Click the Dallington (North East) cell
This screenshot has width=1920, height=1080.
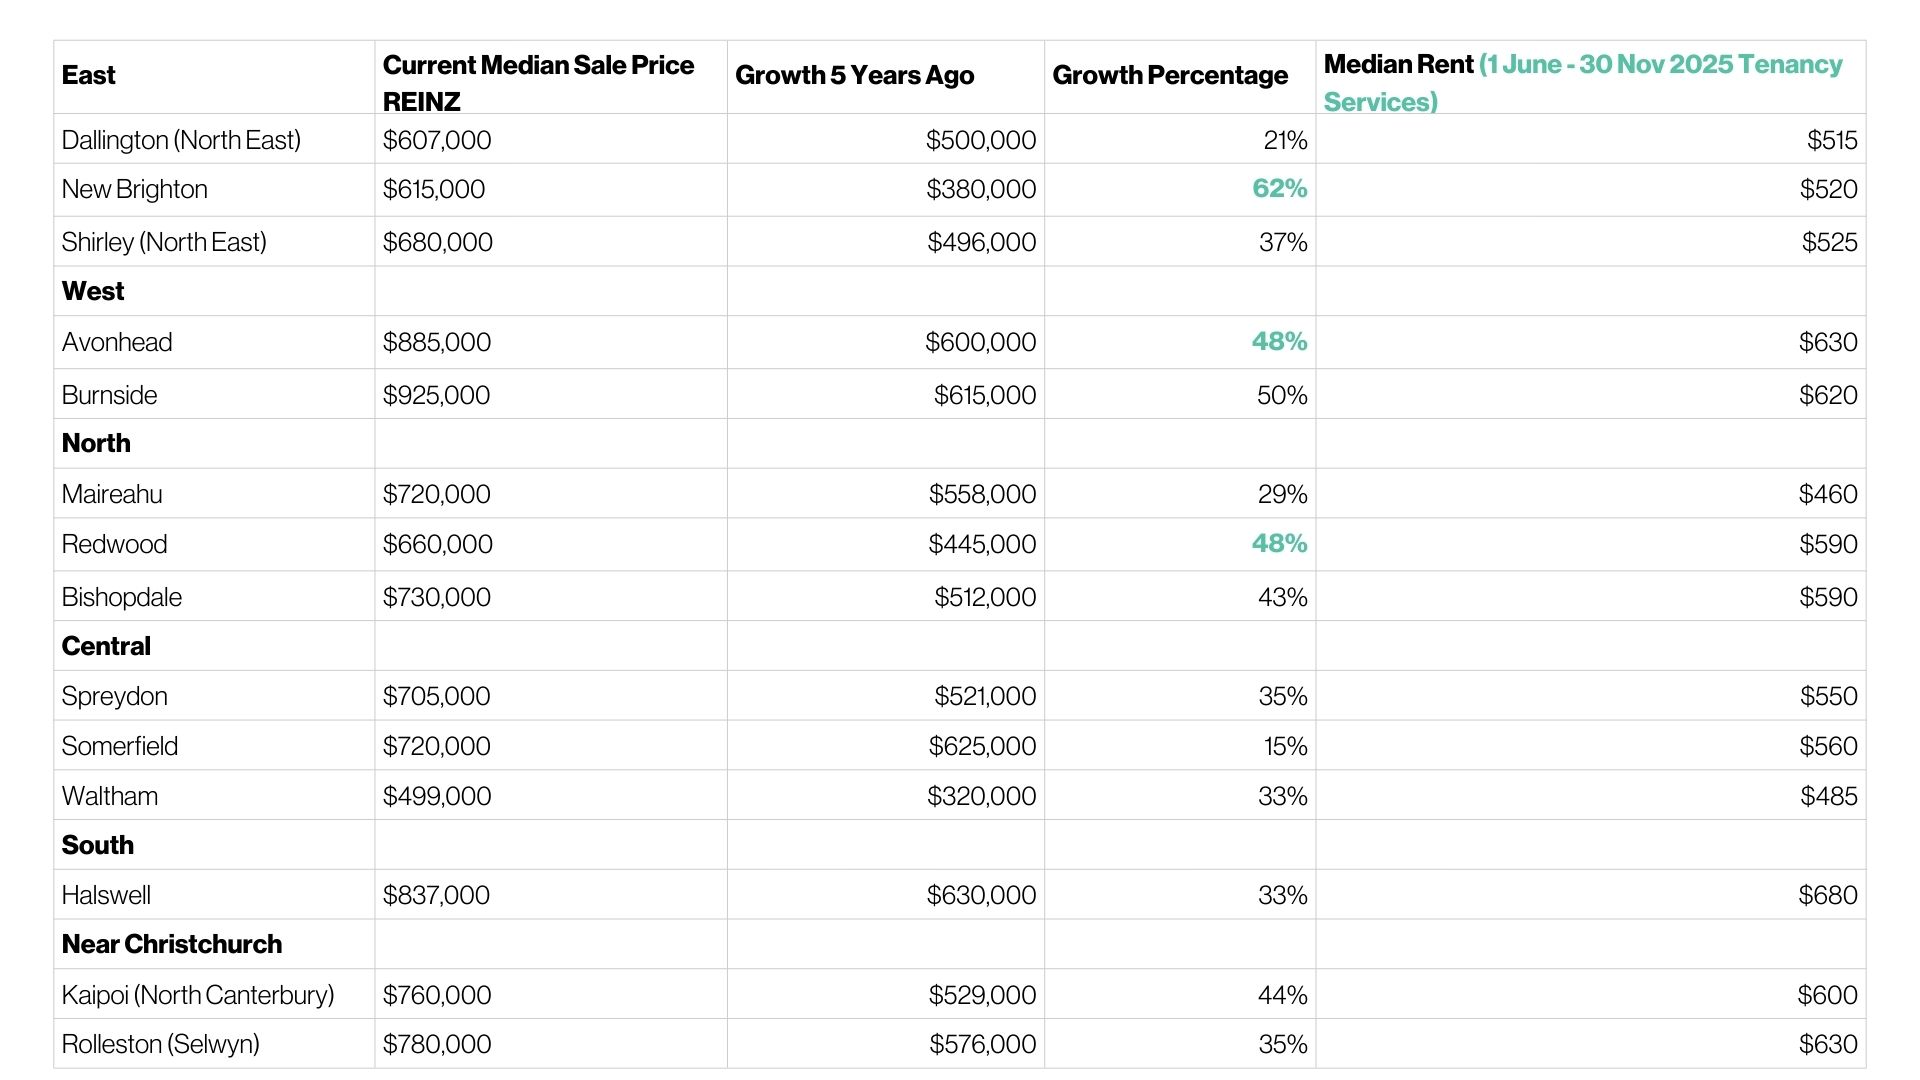pos(181,140)
